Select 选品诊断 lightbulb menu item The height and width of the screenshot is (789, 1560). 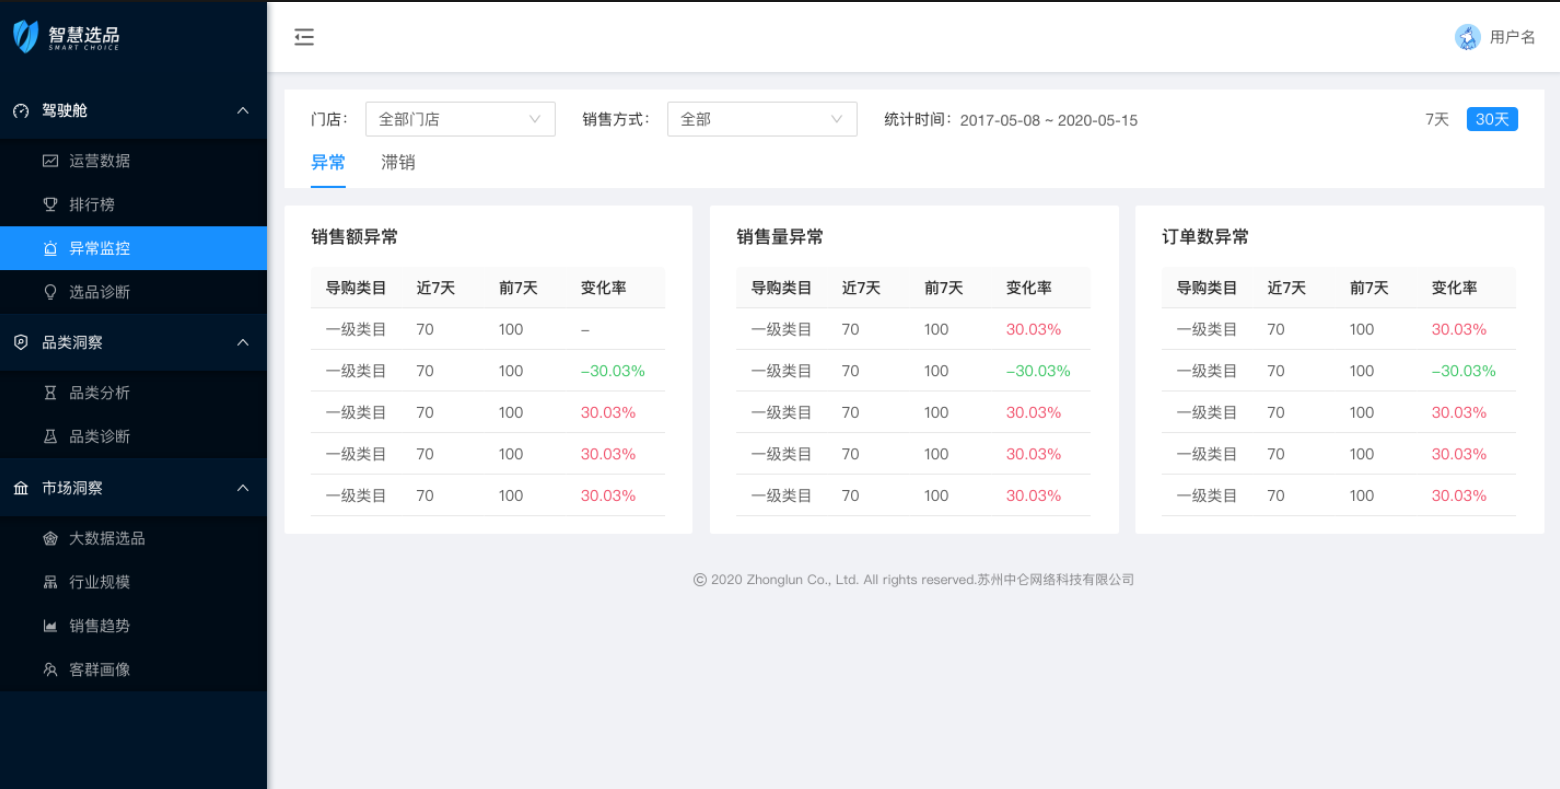(x=99, y=292)
